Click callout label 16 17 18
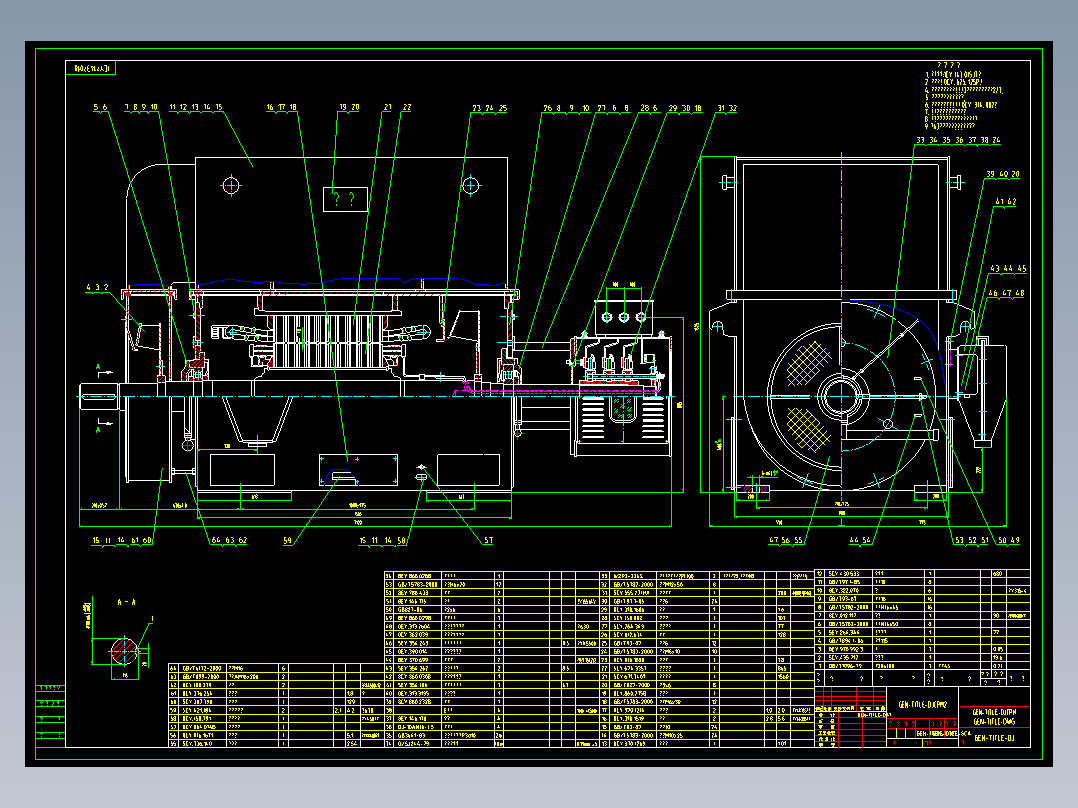The height and width of the screenshot is (808, 1078). pyautogui.click(x=281, y=107)
